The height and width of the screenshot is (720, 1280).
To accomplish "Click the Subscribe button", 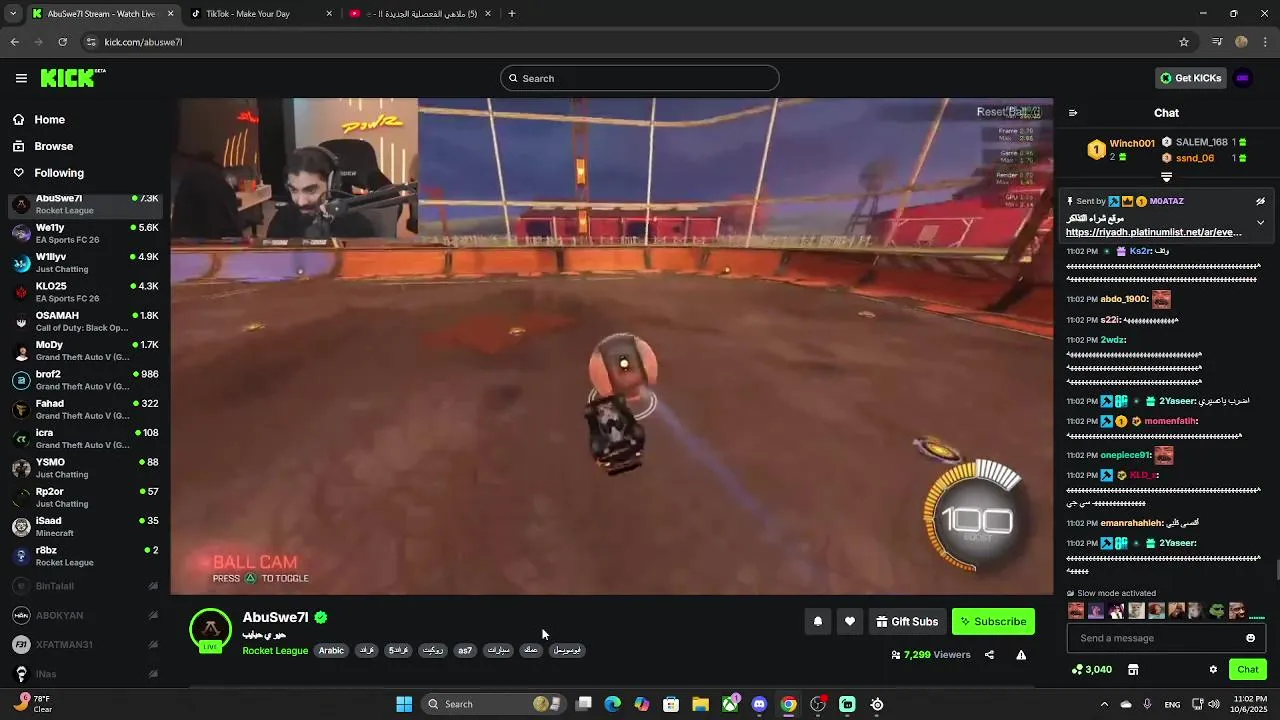I will [993, 621].
